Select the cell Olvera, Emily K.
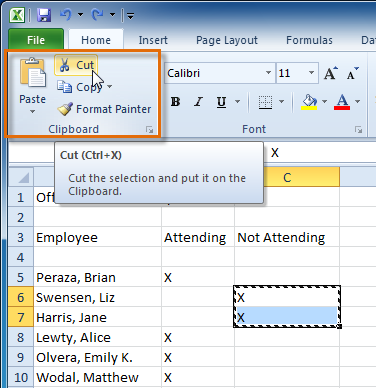The height and width of the screenshot is (388, 376). 98,357
